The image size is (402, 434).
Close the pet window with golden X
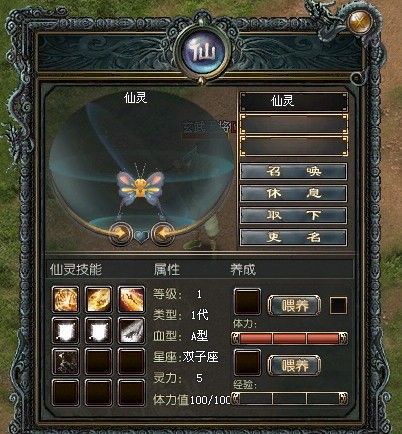[359, 22]
